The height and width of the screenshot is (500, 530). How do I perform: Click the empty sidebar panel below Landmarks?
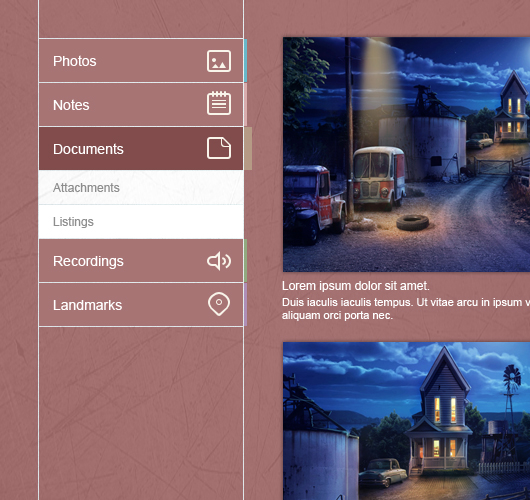[x=141, y=413]
